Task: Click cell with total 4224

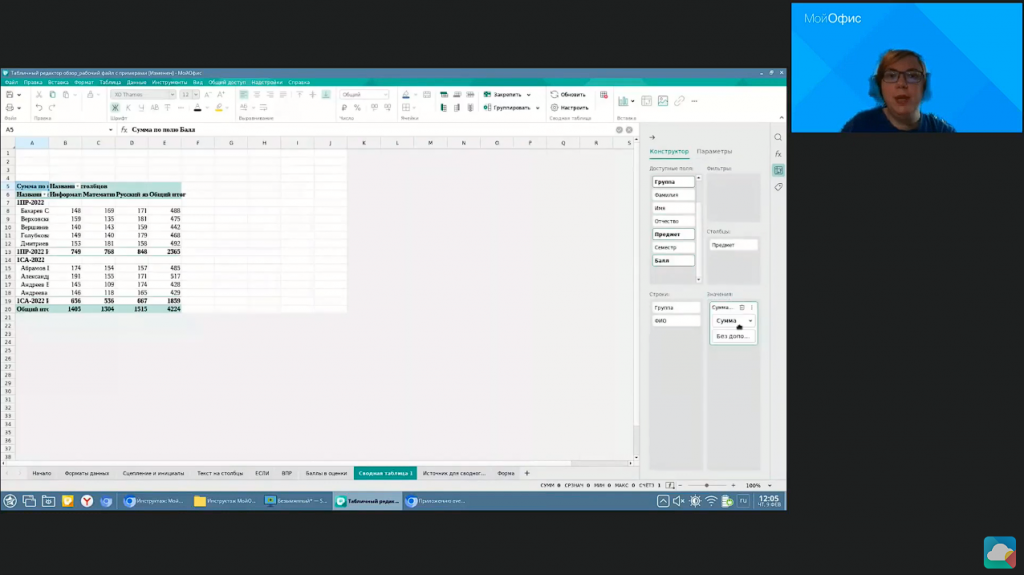Action: (x=165, y=309)
